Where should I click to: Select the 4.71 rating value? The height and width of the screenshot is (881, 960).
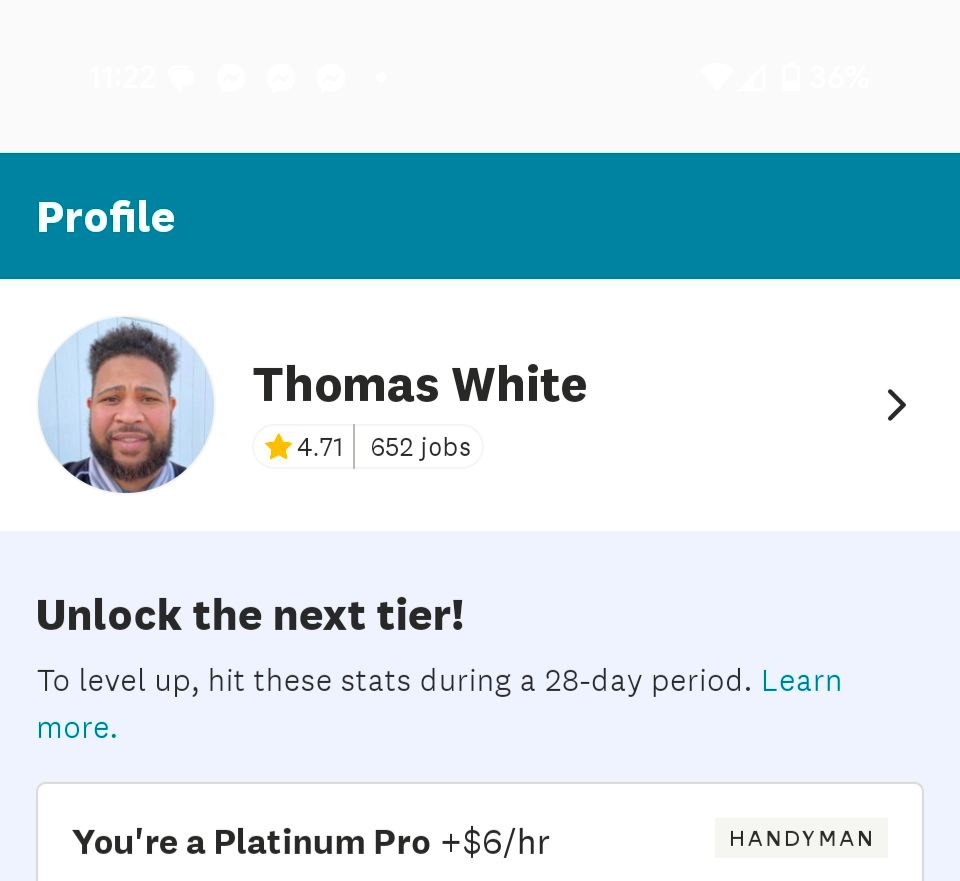point(320,448)
